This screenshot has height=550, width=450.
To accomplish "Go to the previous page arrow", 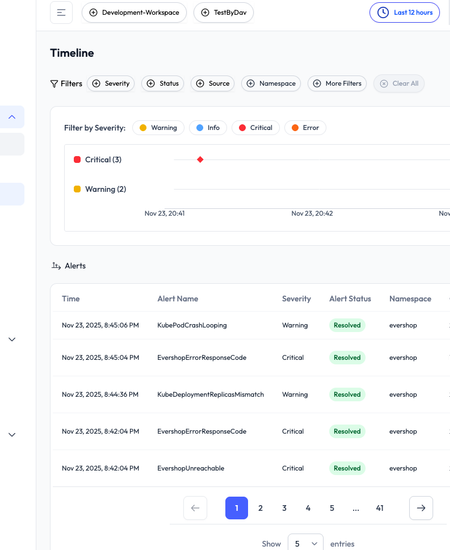I will point(195,508).
